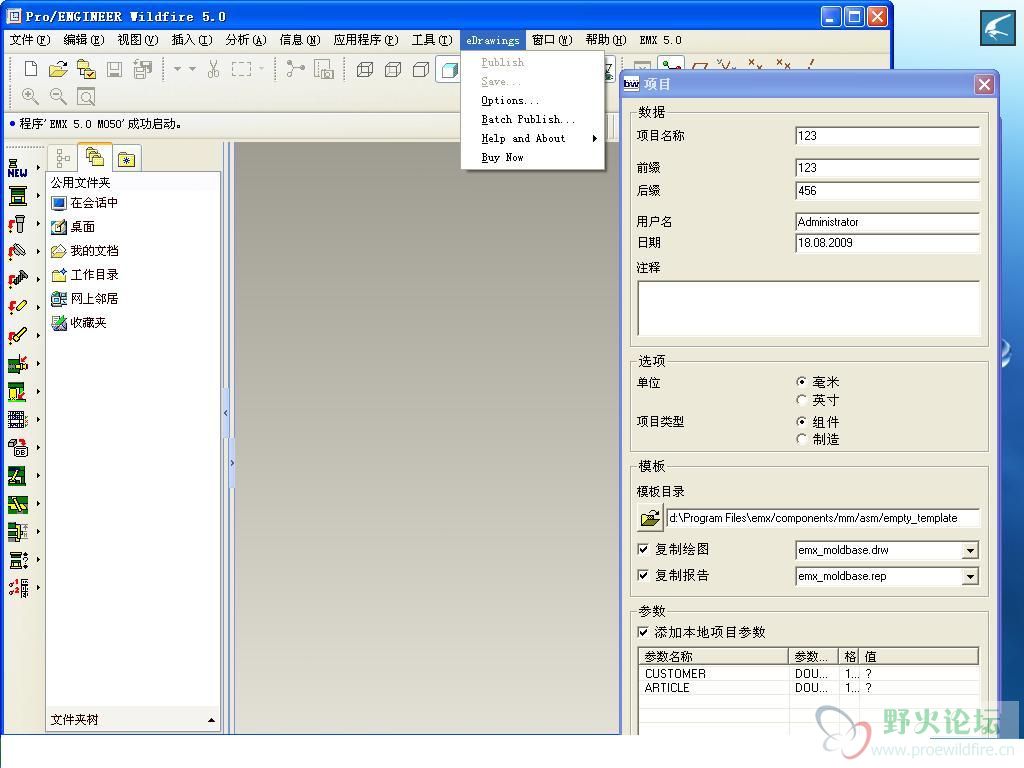Click the 项目名称 input field
The height and width of the screenshot is (768, 1024).
[888, 136]
